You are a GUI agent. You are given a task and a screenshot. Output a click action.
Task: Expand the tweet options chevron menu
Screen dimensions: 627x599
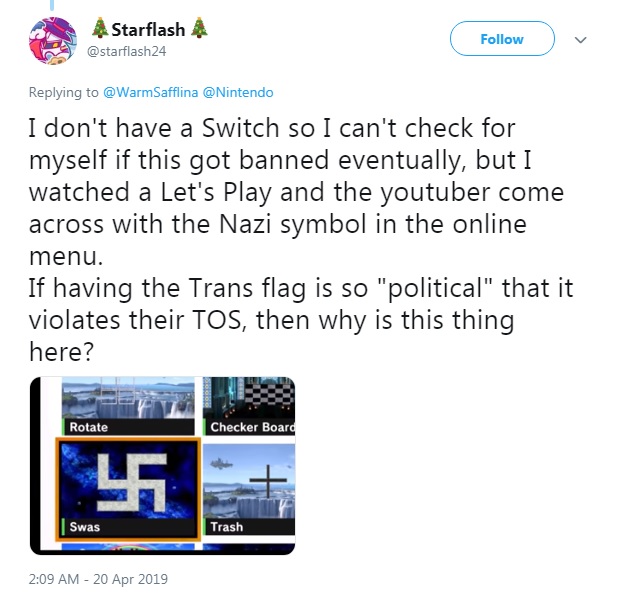[580, 40]
